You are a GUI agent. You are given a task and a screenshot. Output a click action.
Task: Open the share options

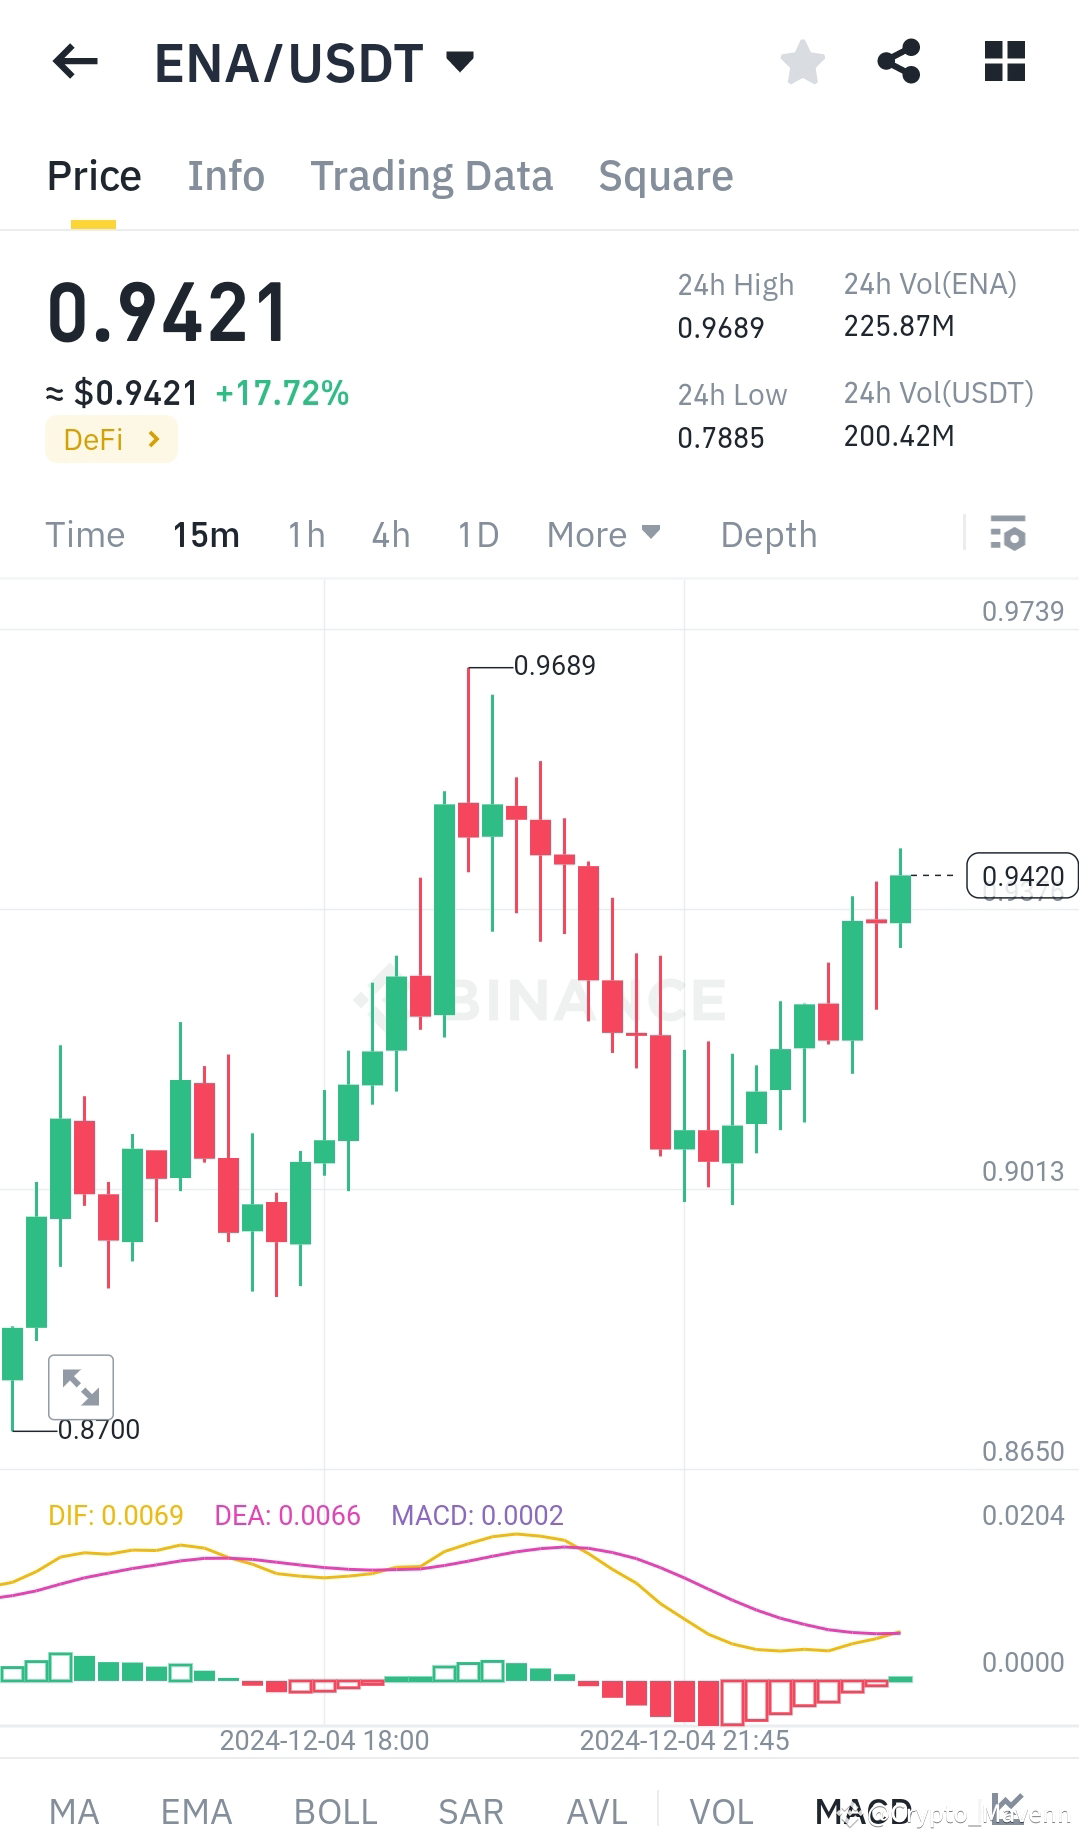[x=898, y=62]
